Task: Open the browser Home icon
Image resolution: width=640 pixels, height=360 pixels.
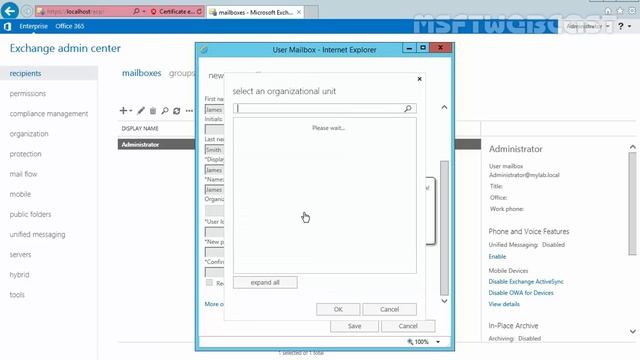Action: [x=608, y=11]
